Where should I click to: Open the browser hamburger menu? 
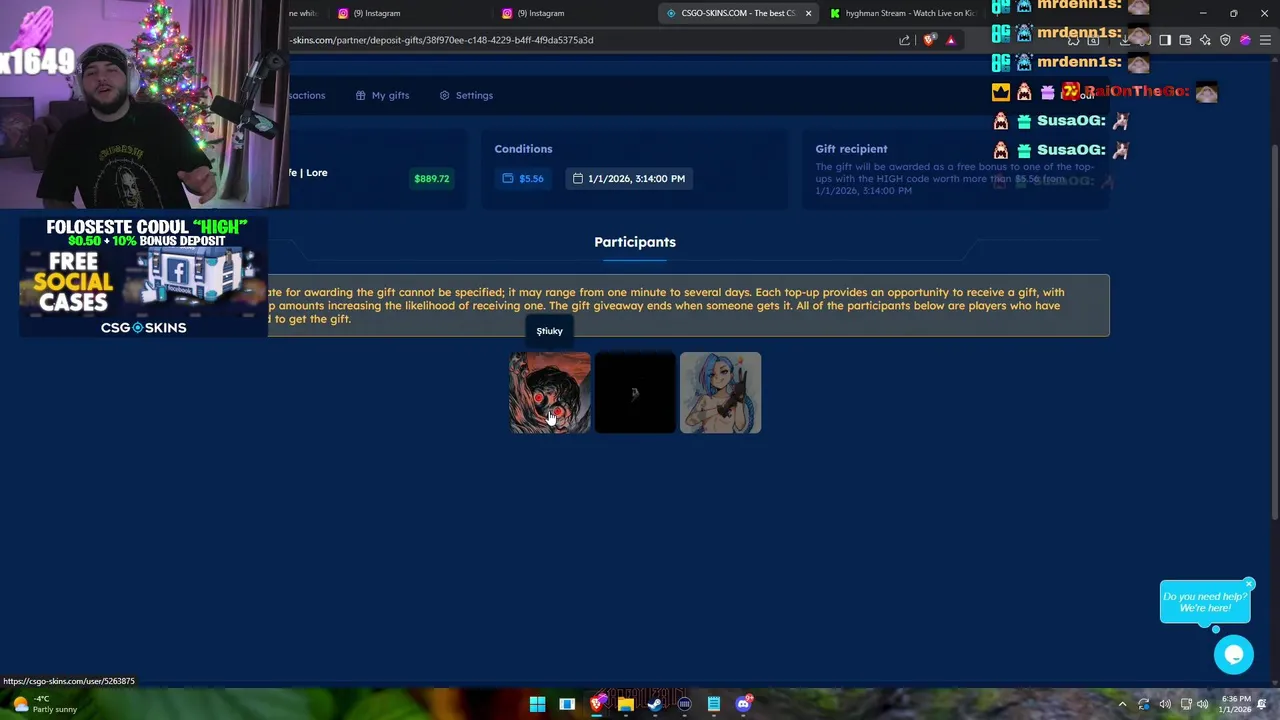coord(1265,40)
